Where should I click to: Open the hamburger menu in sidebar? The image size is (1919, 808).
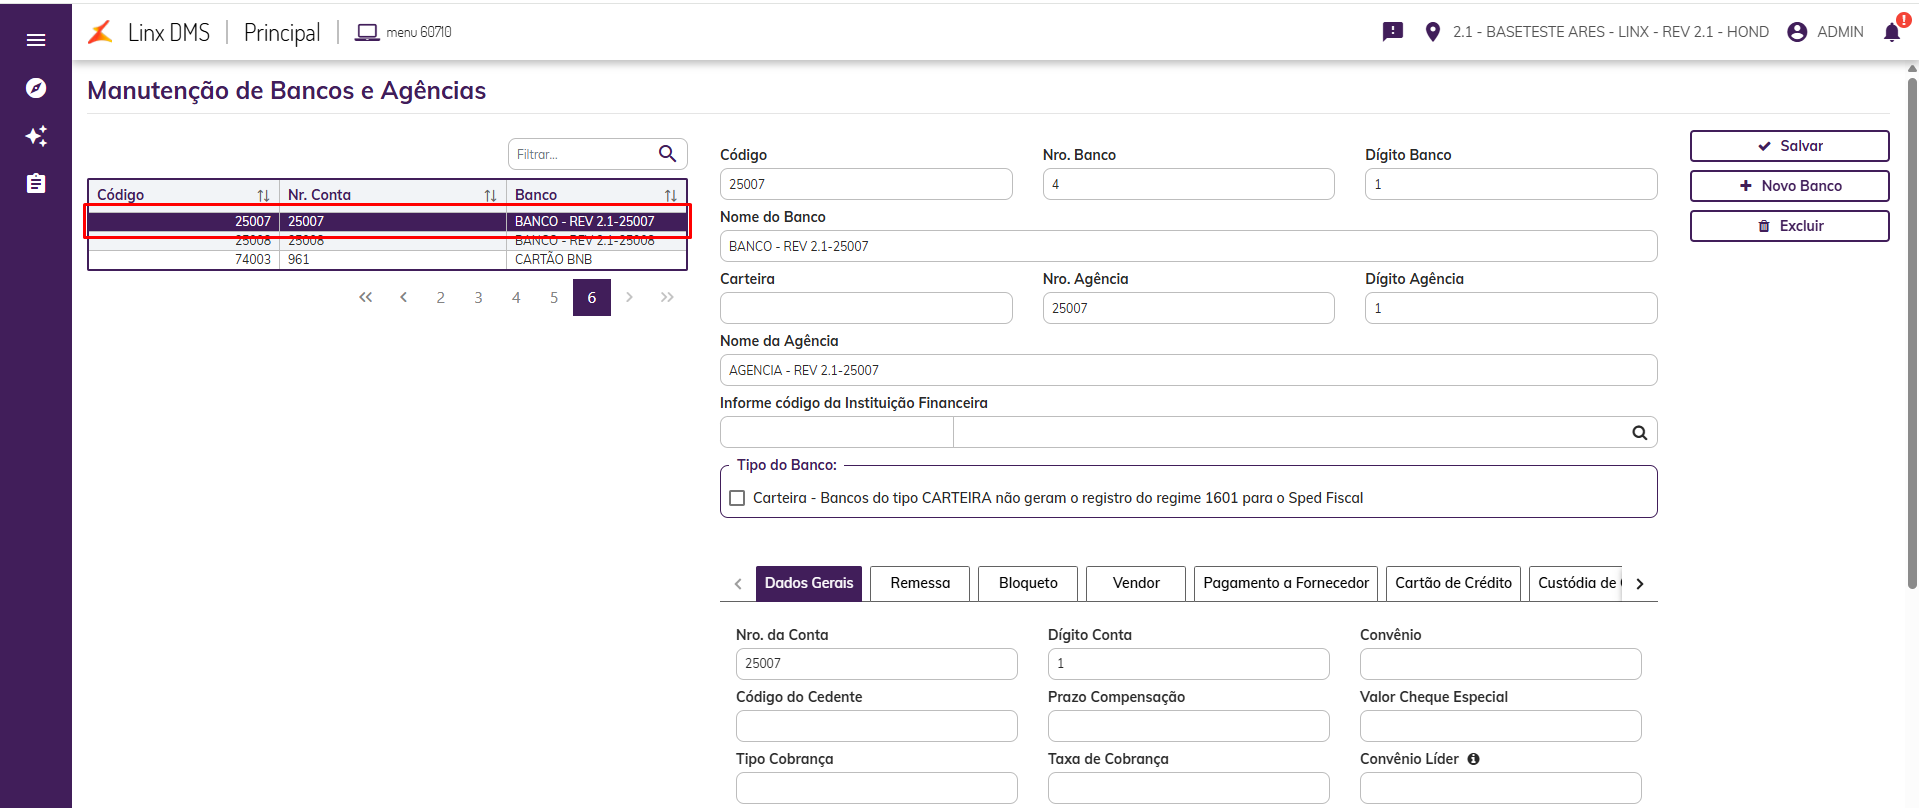[x=36, y=40]
